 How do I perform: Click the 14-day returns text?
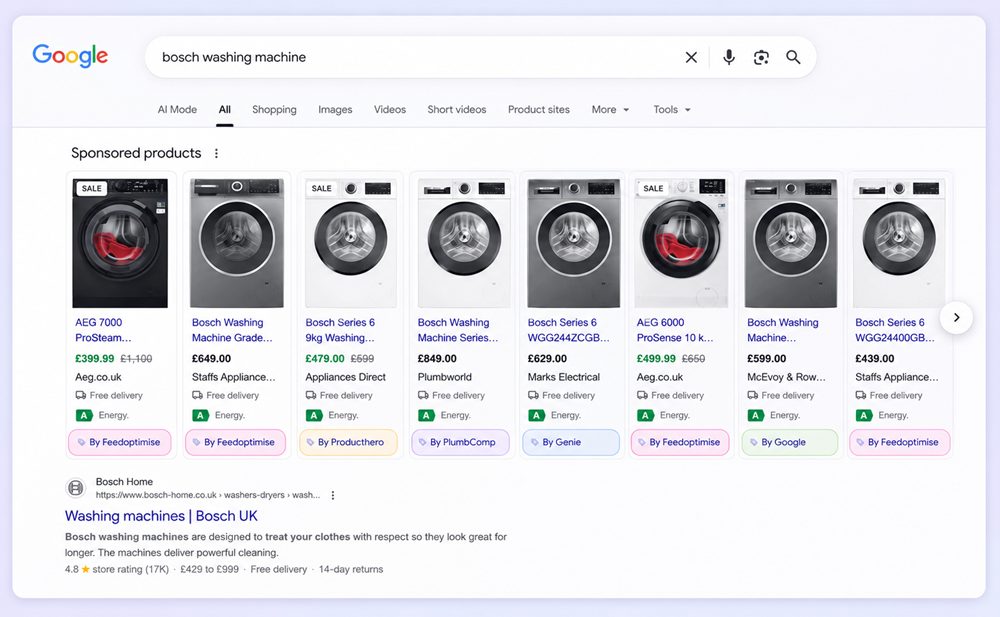coord(351,569)
